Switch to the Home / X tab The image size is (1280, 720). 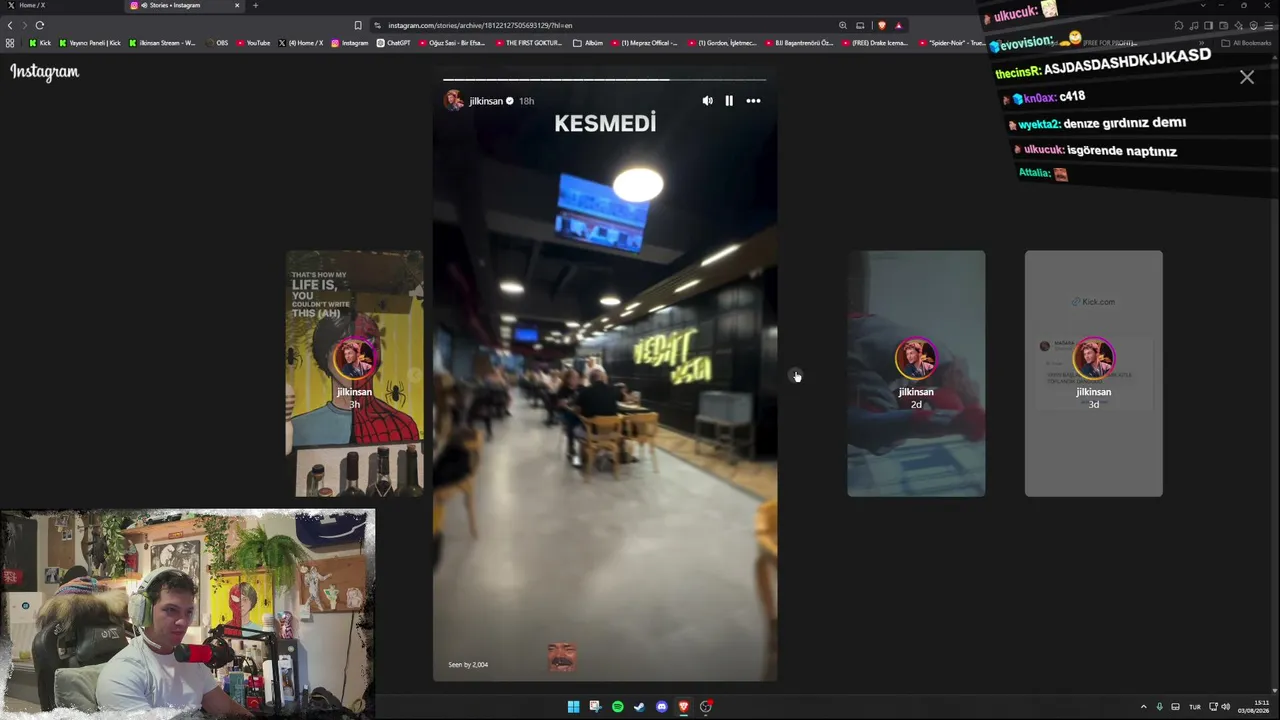pyautogui.click(x=60, y=5)
